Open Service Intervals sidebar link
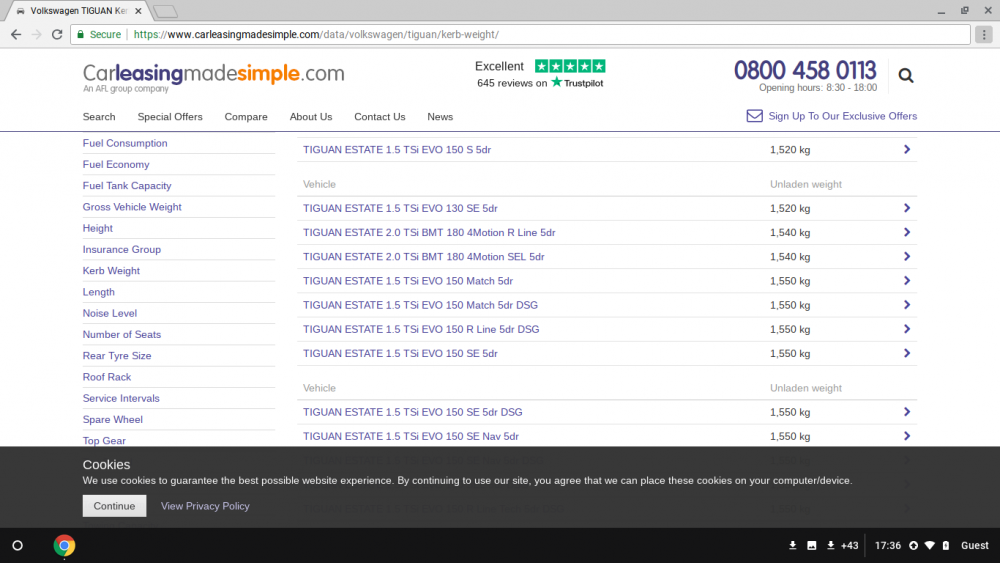 pyautogui.click(x=121, y=398)
